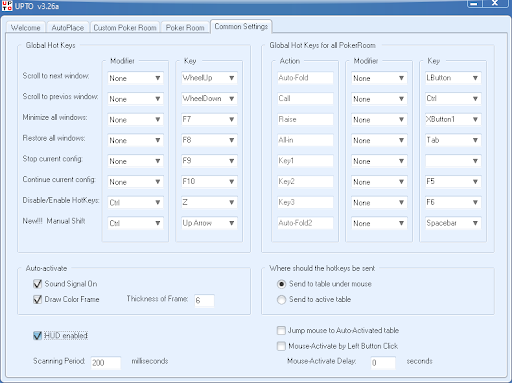Click the Thickness of Frame field
Image resolution: width=512 pixels, height=383 pixels.
click(x=204, y=300)
